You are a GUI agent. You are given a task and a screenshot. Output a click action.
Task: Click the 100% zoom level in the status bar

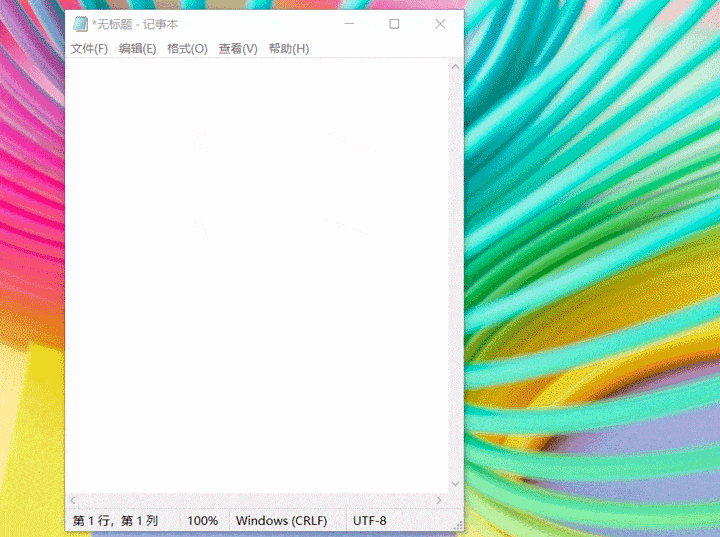[202, 521]
